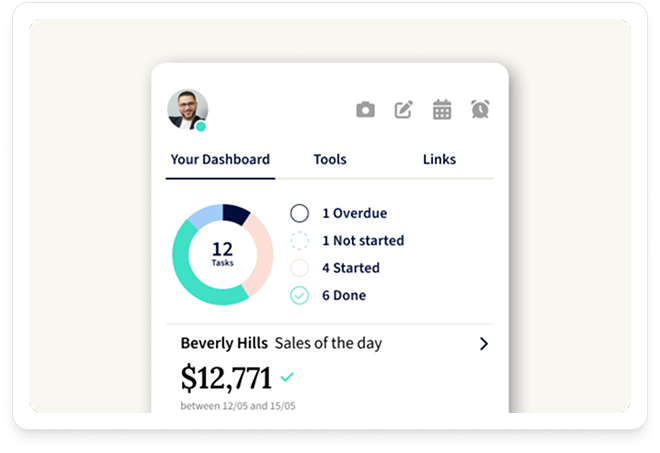Select the Overdue status circle
The height and width of the screenshot is (453, 660).
(x=299, y=213)
